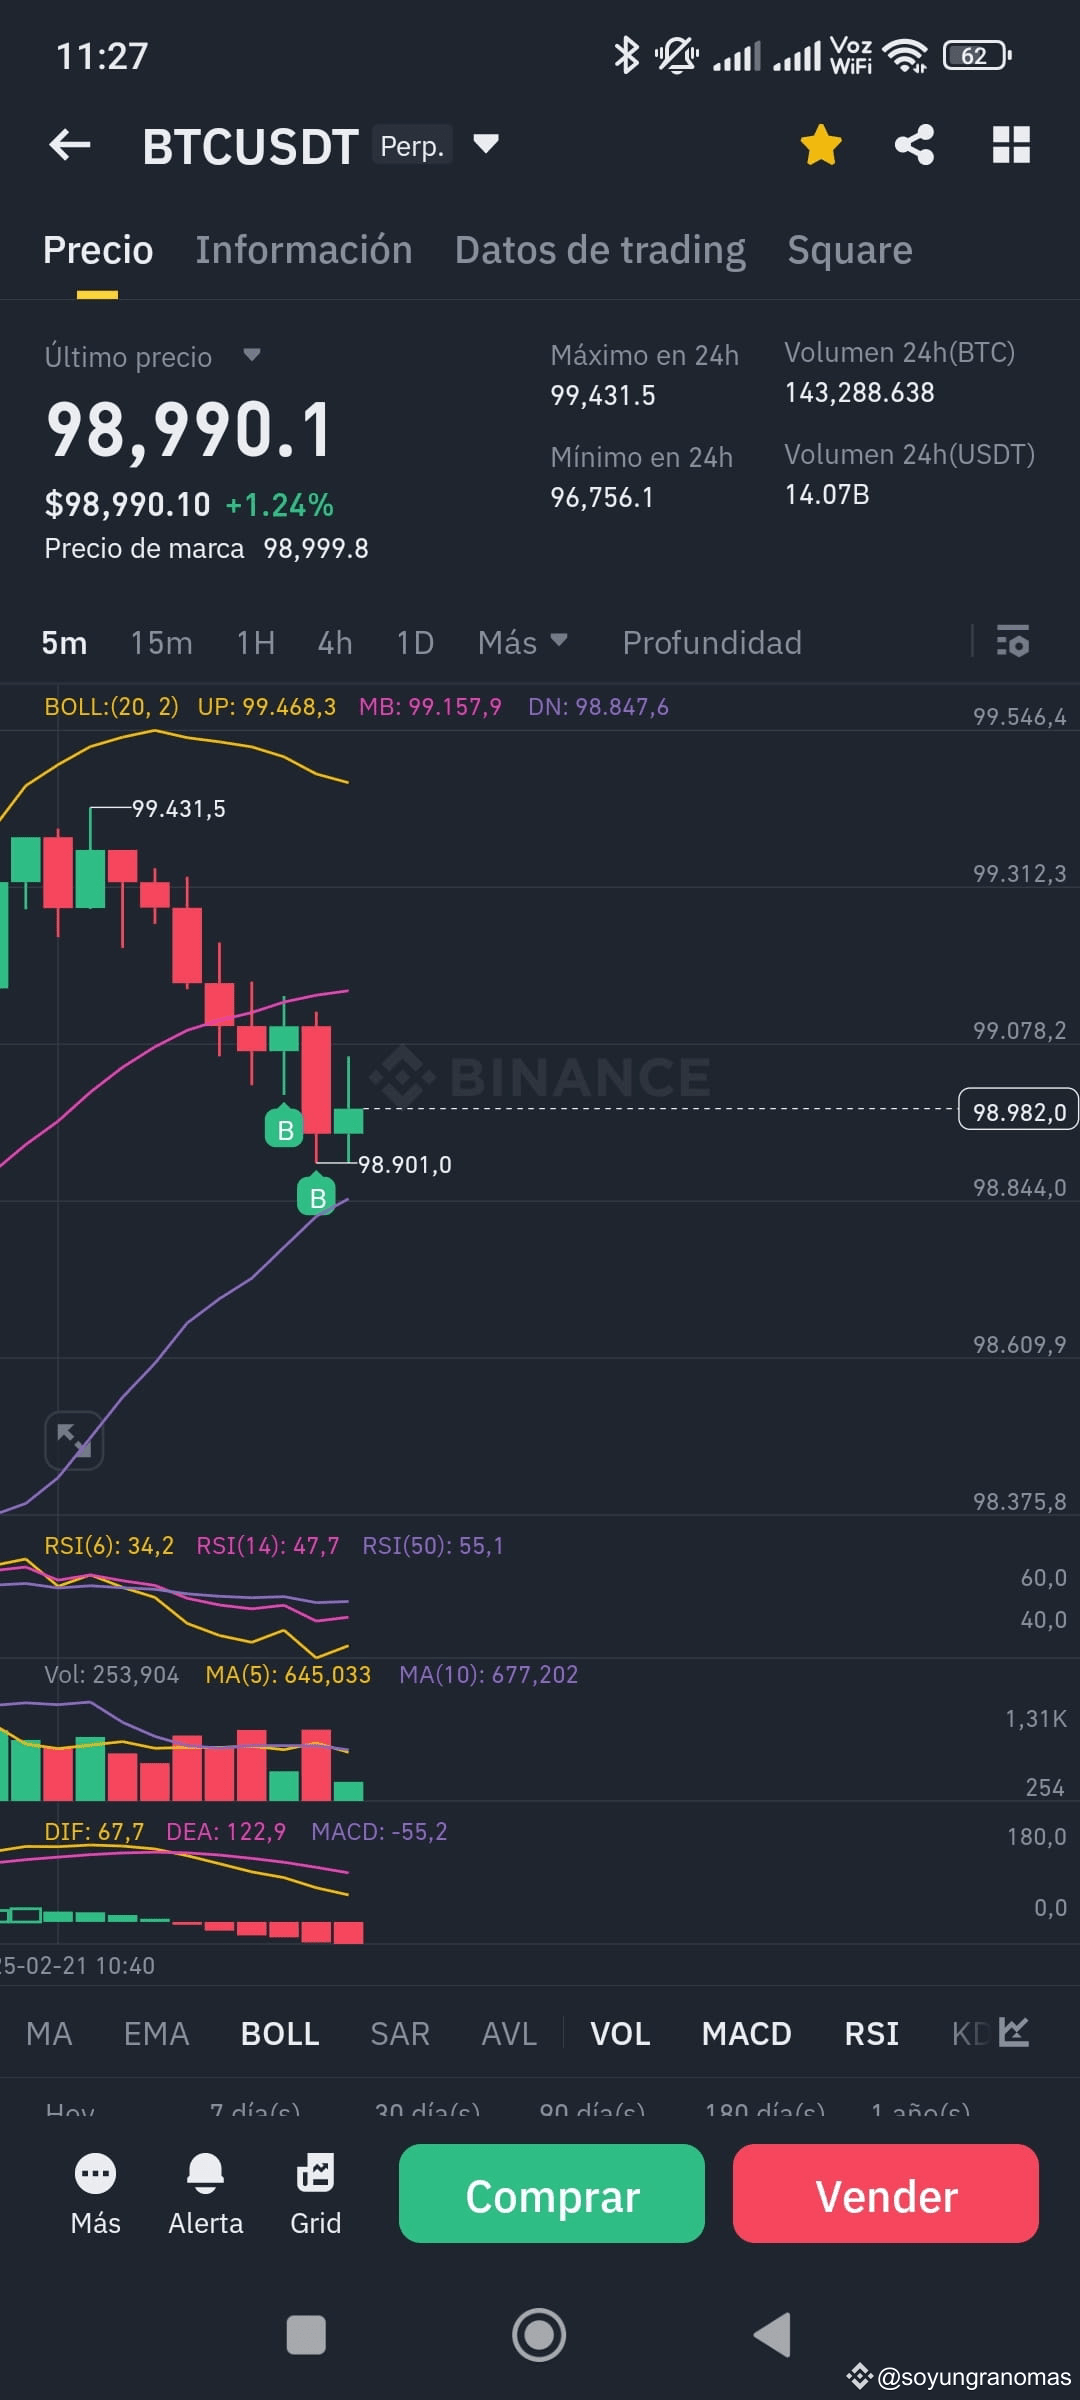Tap the Perp. contract badge
The height and width of the screenshot is (2400, 1080).
click(412, 146)
